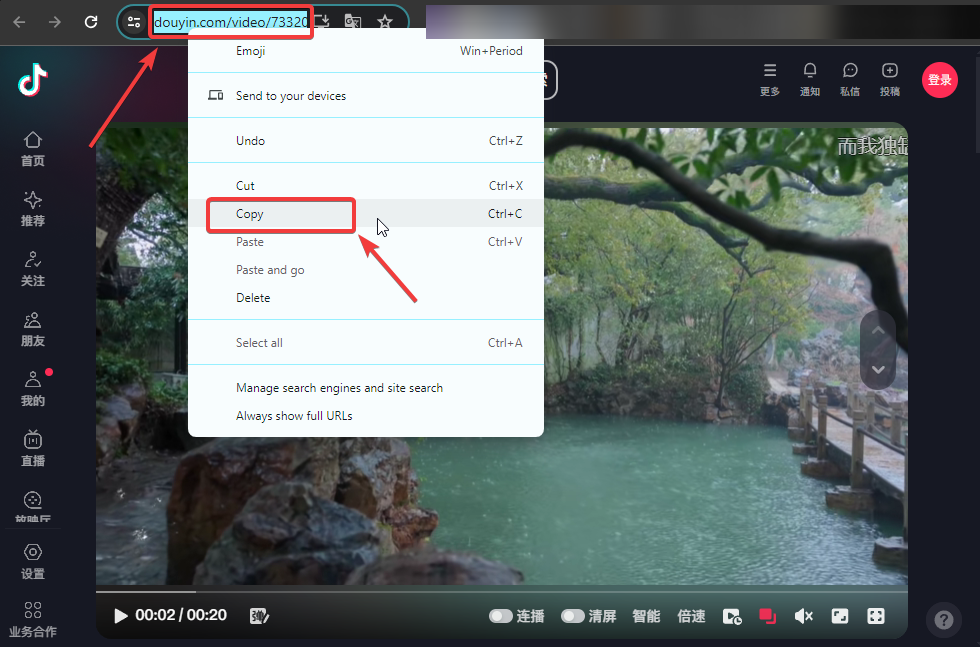Open 关注 following in sidebar
Viewport: 980px width, 647px height.
click(x=32, y=269)
